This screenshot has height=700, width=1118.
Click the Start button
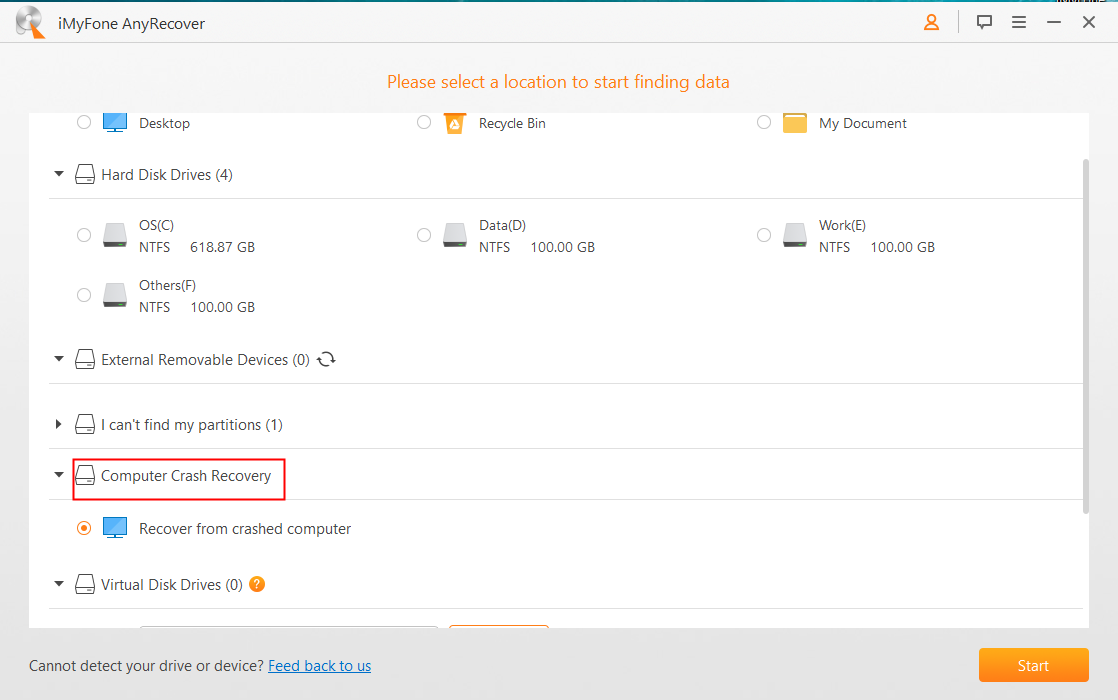(x=1033, y=665)
